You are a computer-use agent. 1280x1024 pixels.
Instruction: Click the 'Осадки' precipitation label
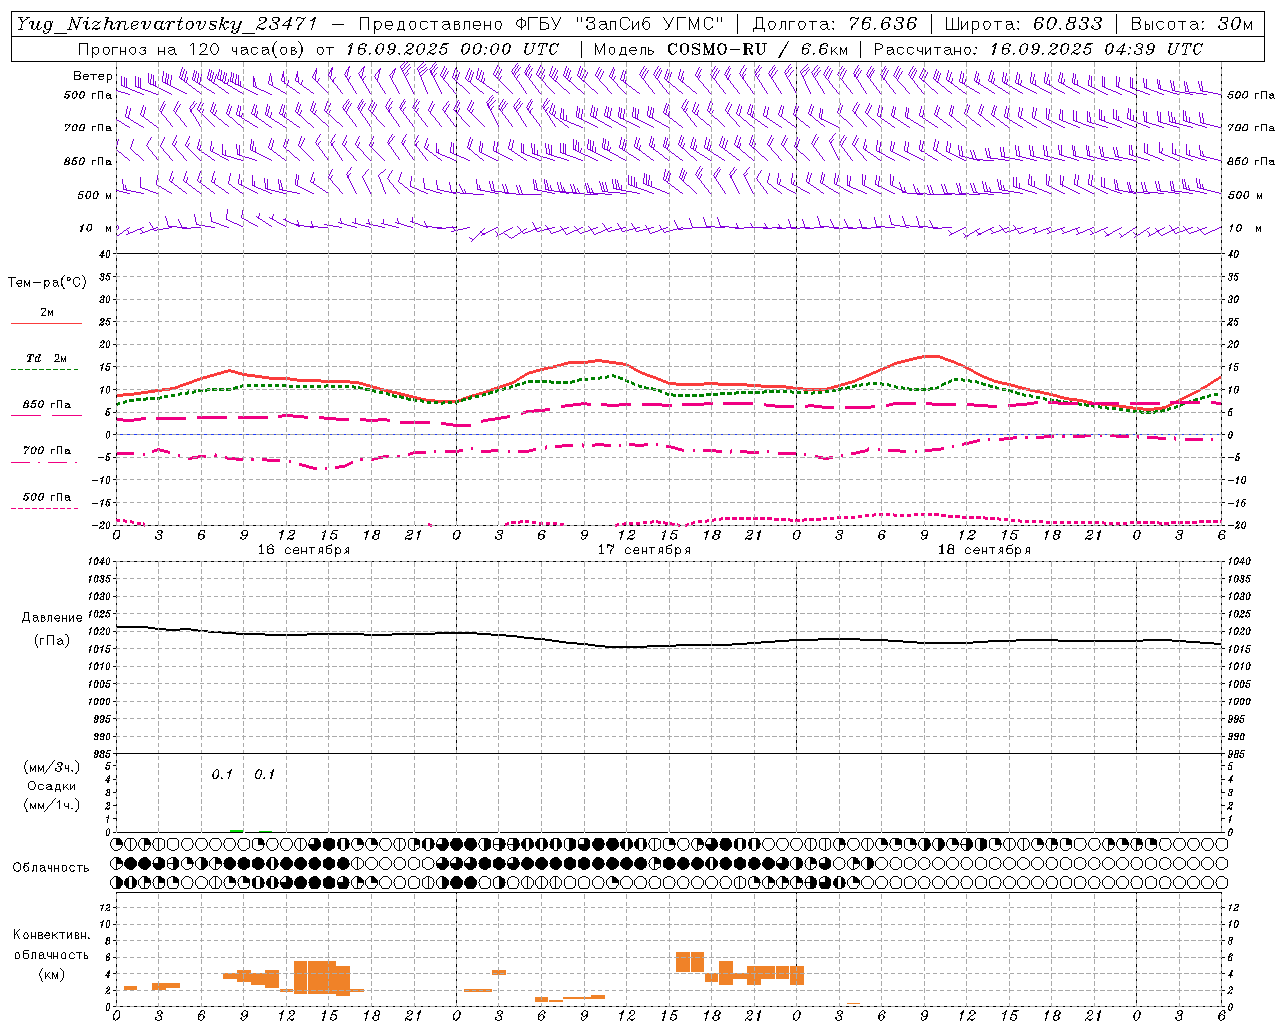(x=52, y=786)
